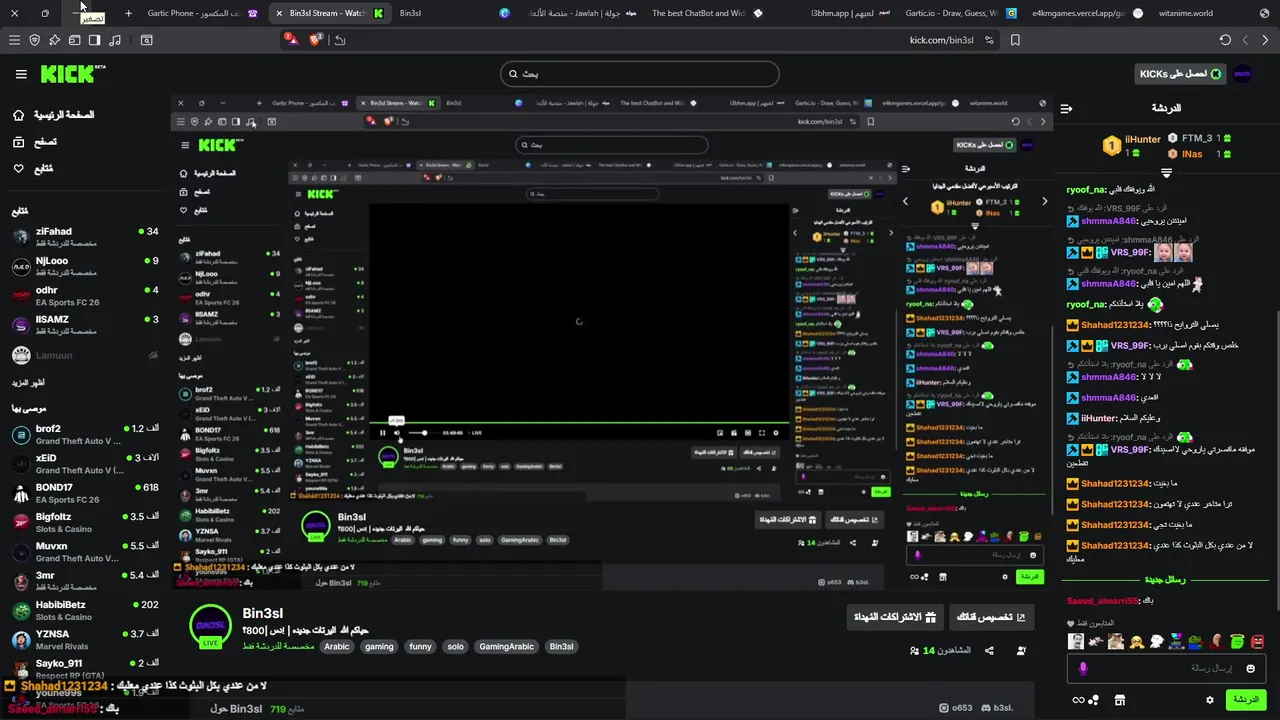Open Browse in Kick sidebar

(x=34, y=142)
